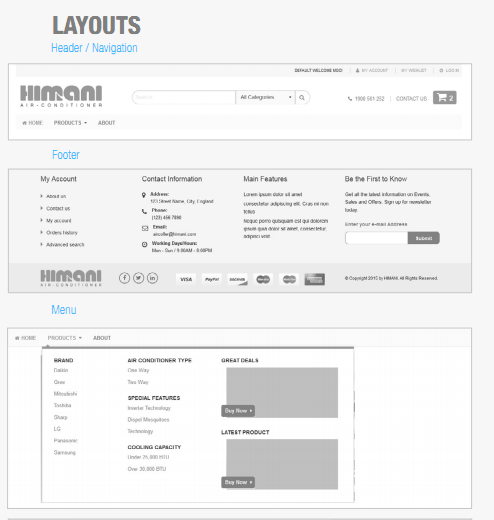The width and height of the screenshot is (494, 520).
Task: Click the search magnifier icon
Action: tap(302, 97)
